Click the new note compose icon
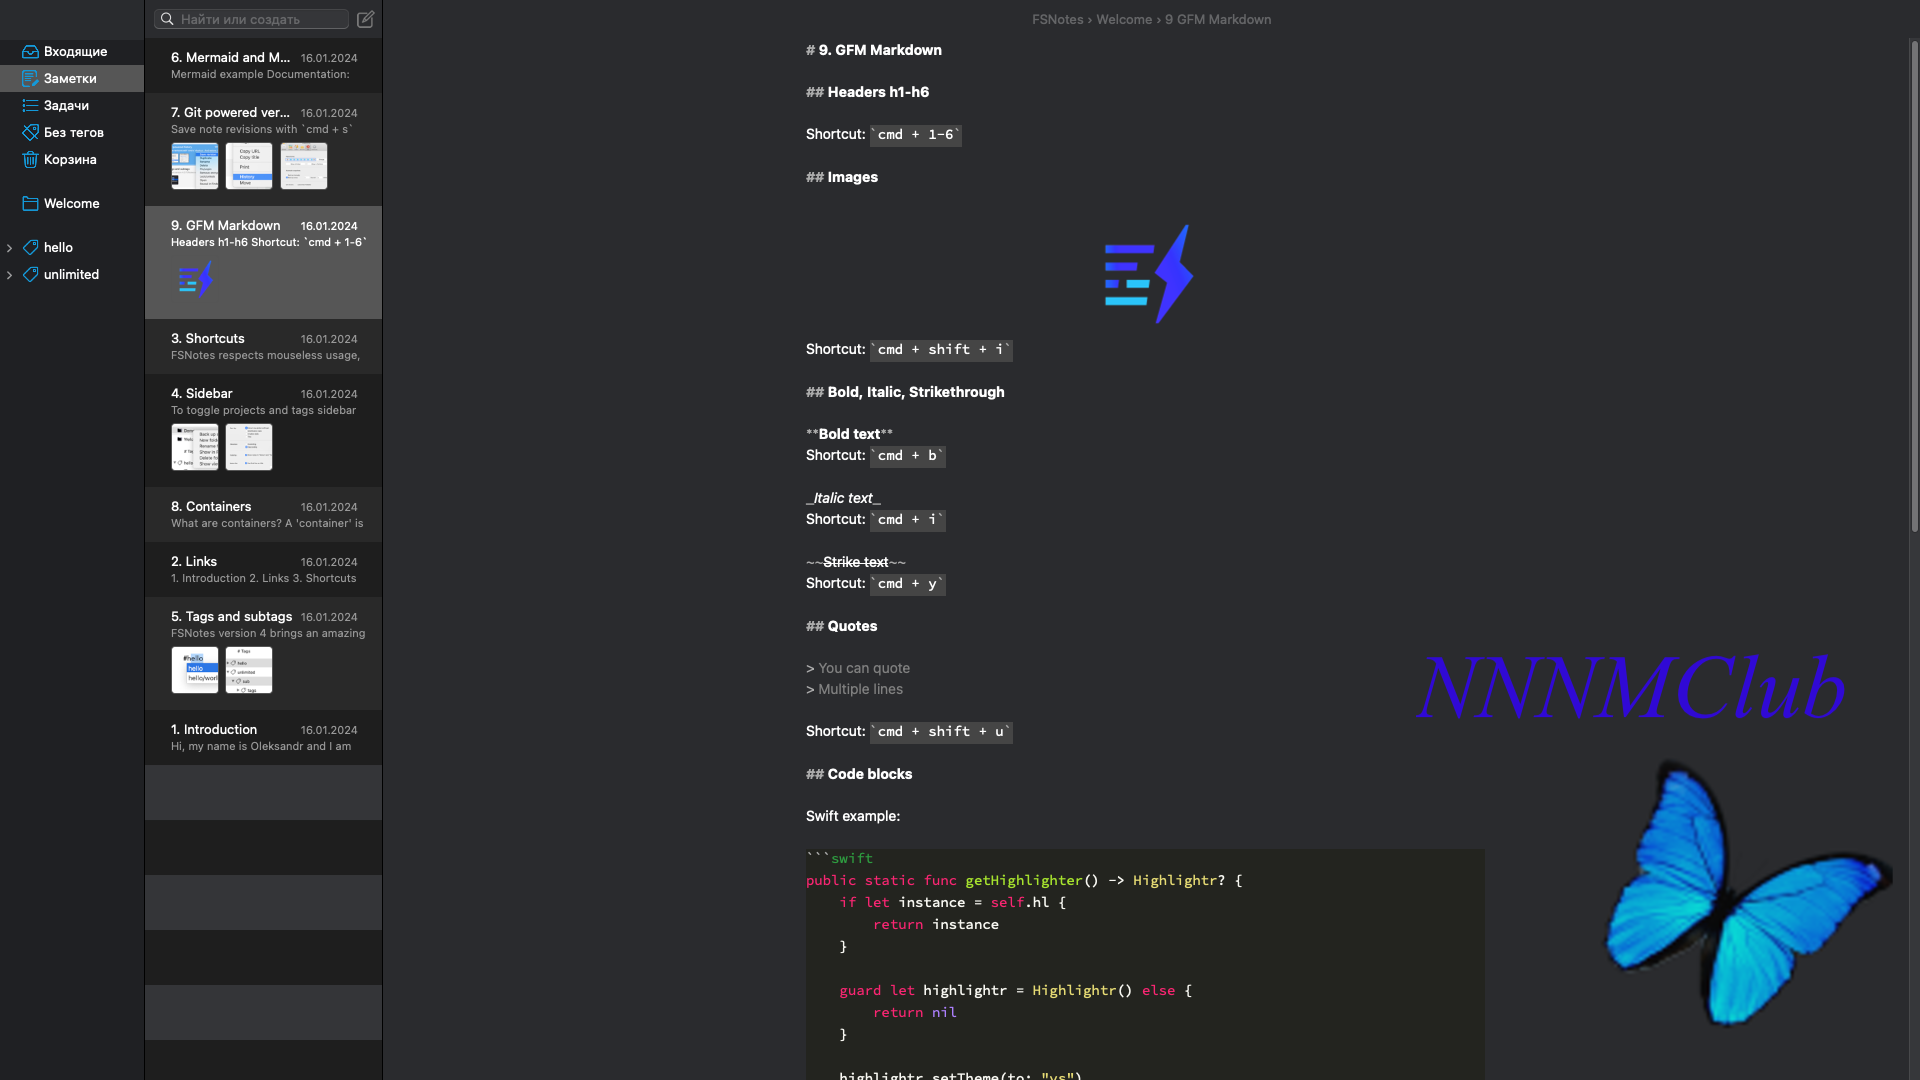The image size is (1920, 1080). click(x=365, y=19)
